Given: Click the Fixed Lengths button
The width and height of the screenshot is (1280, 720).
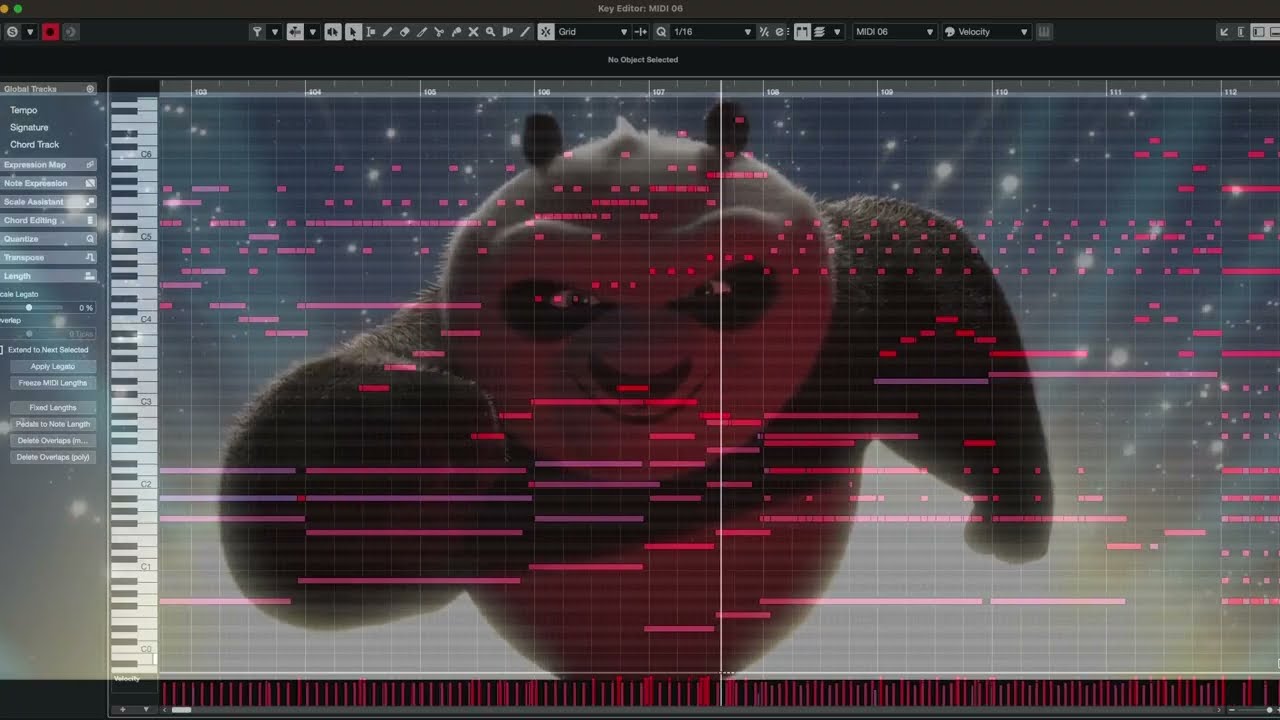Looking at the screenshot, I should point(53,408).
